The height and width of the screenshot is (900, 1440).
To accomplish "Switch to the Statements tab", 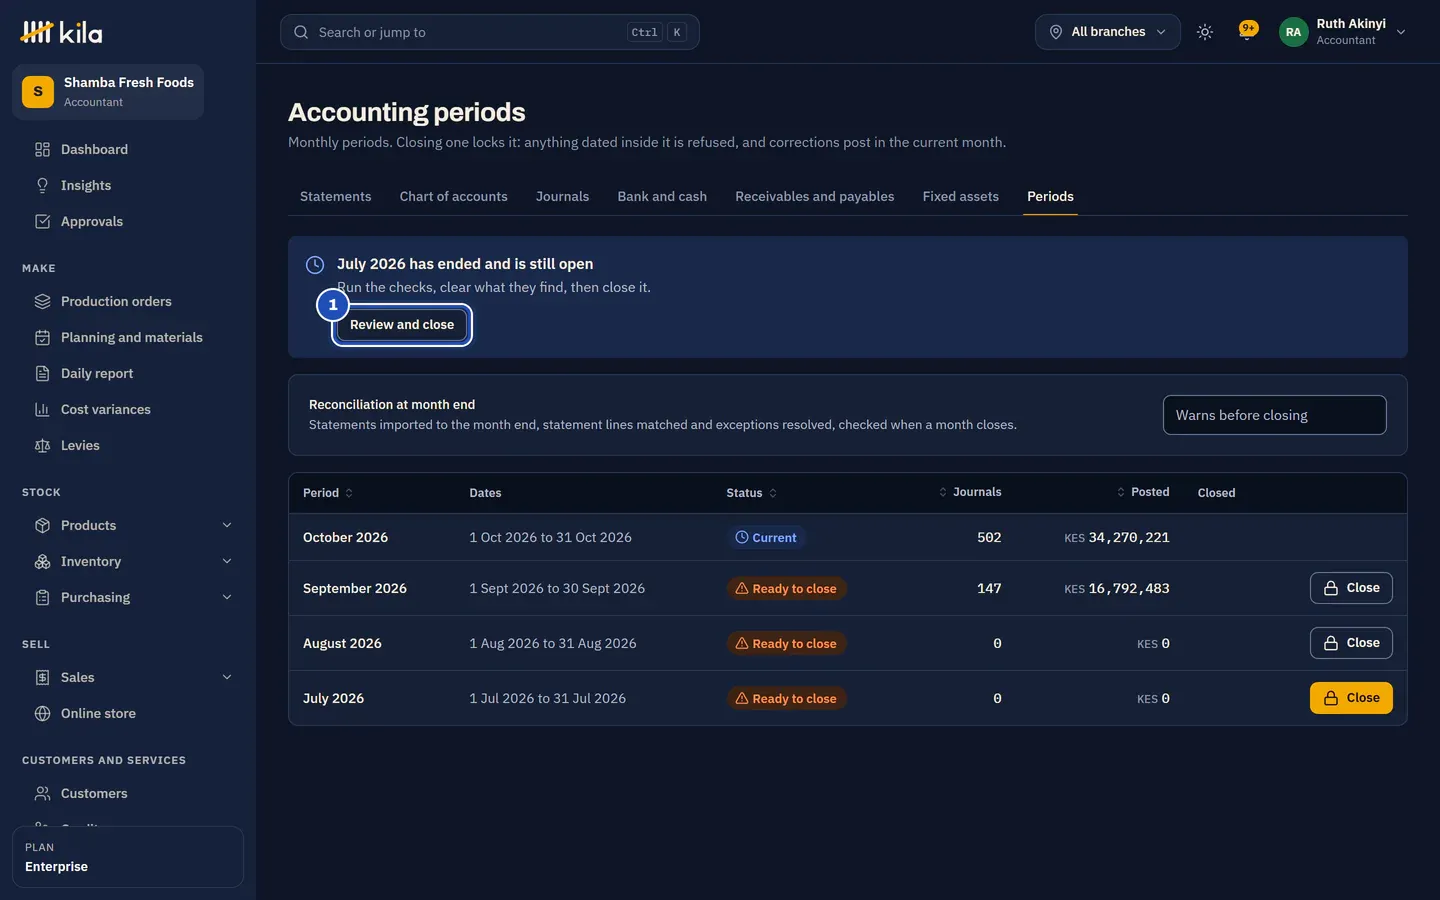I will (x=335, y=196).
